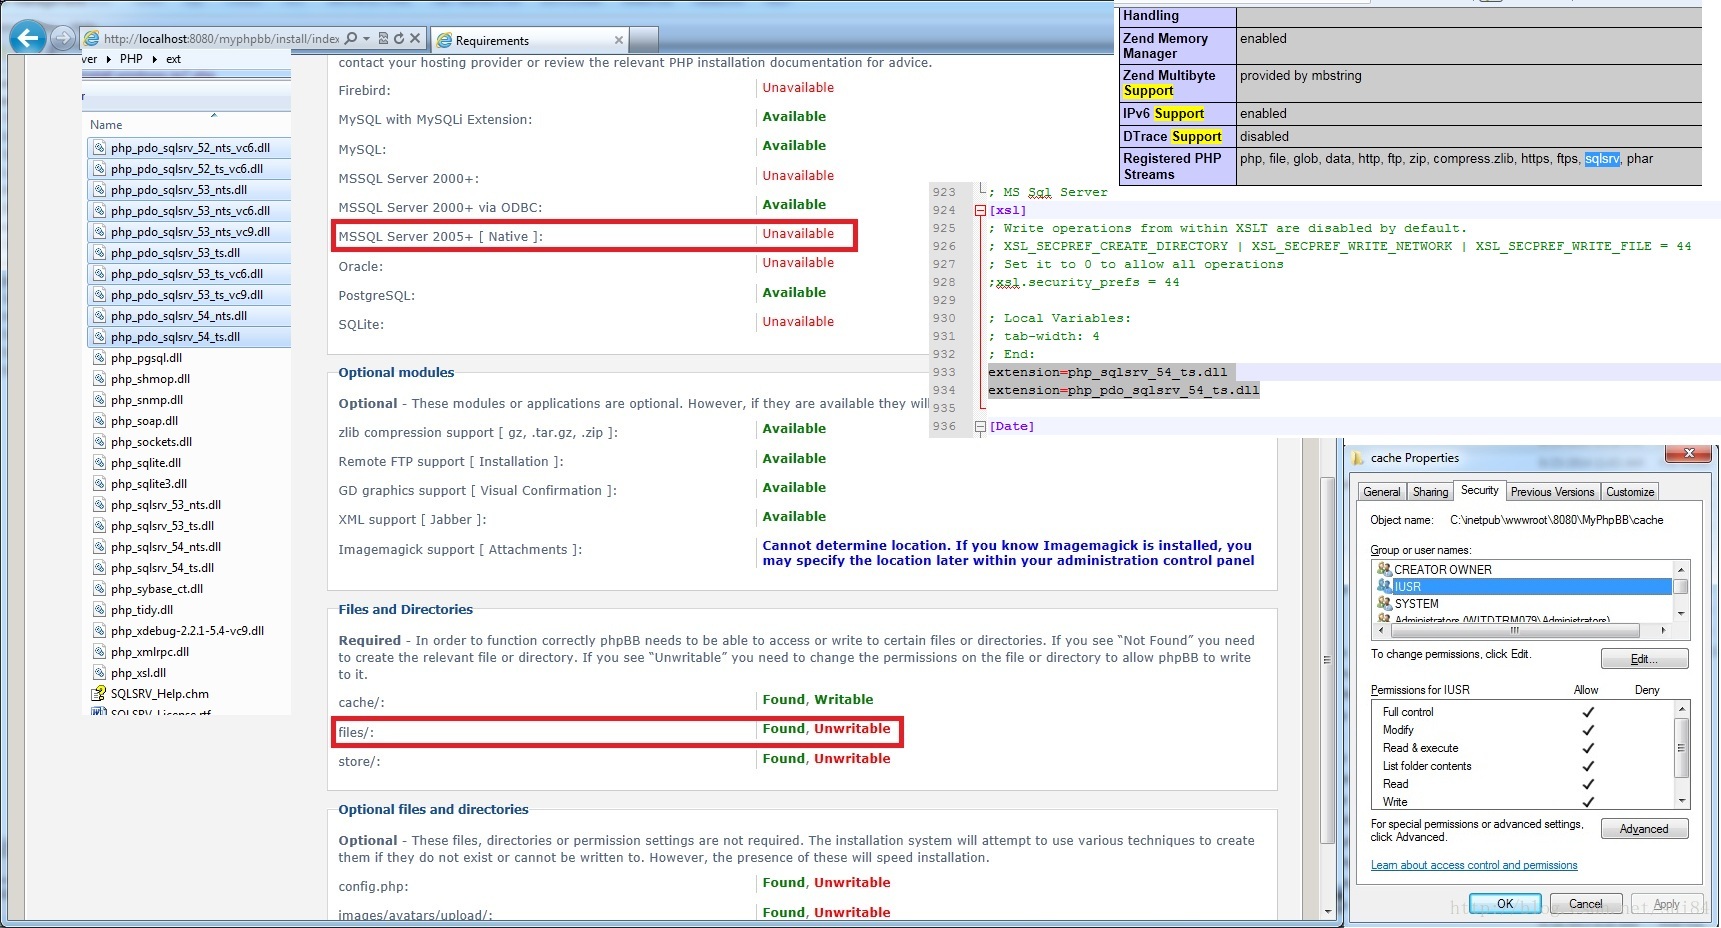1721x928 pixels.
Task: Open the Previous Versions tab
Action: tap(1552, 492)
